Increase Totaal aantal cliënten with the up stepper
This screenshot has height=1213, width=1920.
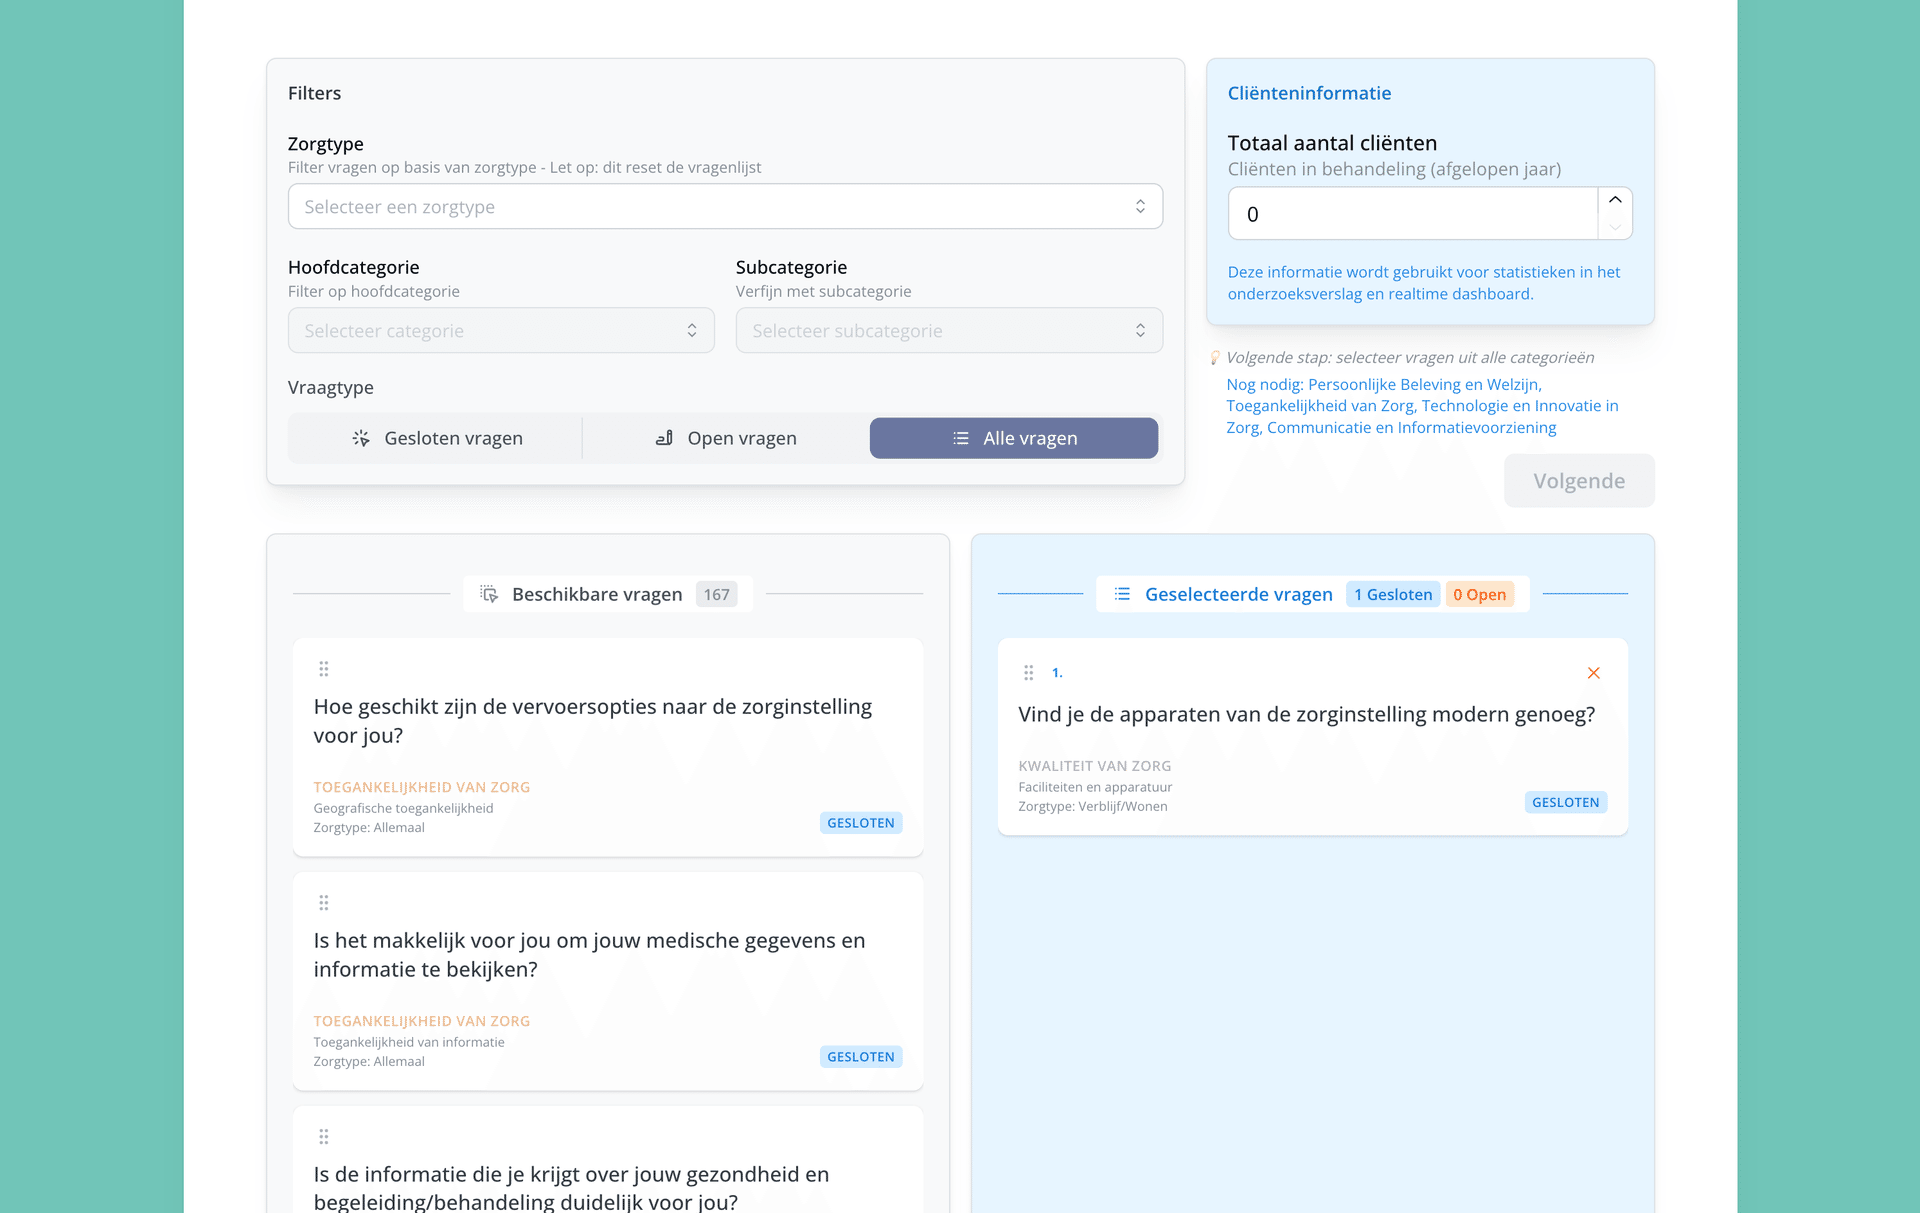pyautogui.click(x=1614, y=200)
